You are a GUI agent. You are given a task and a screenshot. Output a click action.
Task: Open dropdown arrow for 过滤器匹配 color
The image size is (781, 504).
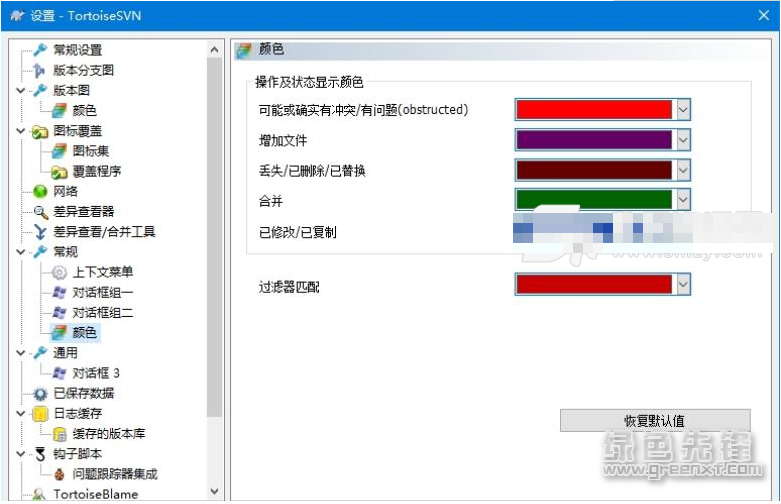683,284
